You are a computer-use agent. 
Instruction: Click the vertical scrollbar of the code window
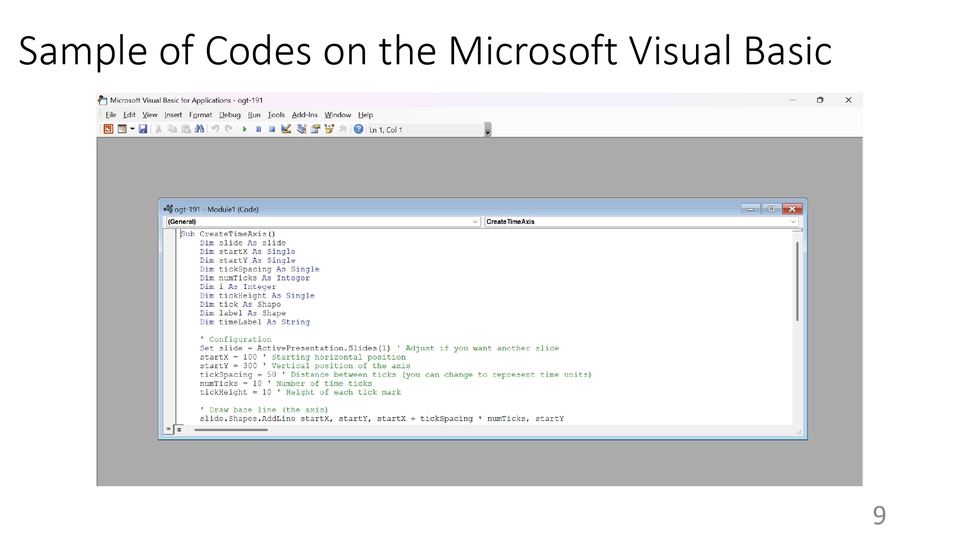pos(797,280)
